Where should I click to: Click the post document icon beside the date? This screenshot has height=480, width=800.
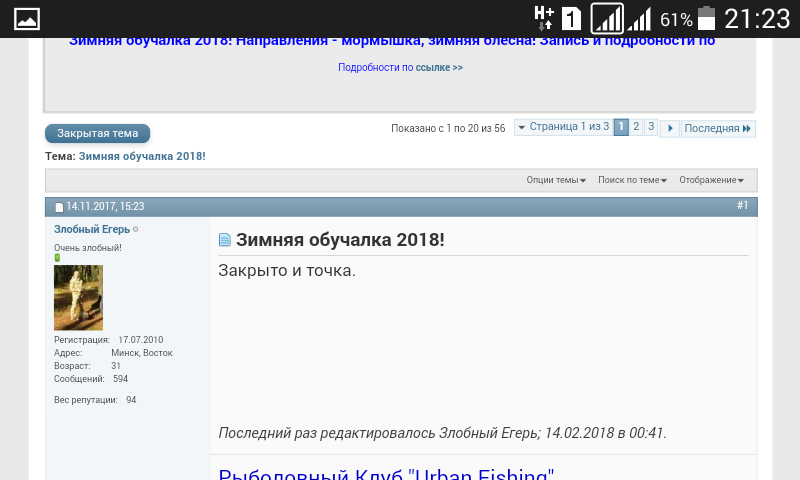[x=59, y=207]
